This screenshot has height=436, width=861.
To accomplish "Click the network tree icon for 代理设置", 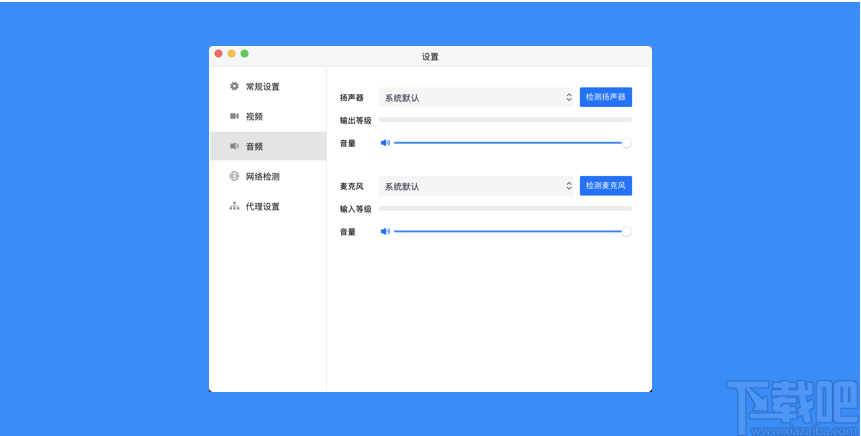I will [x=234, y=206].
